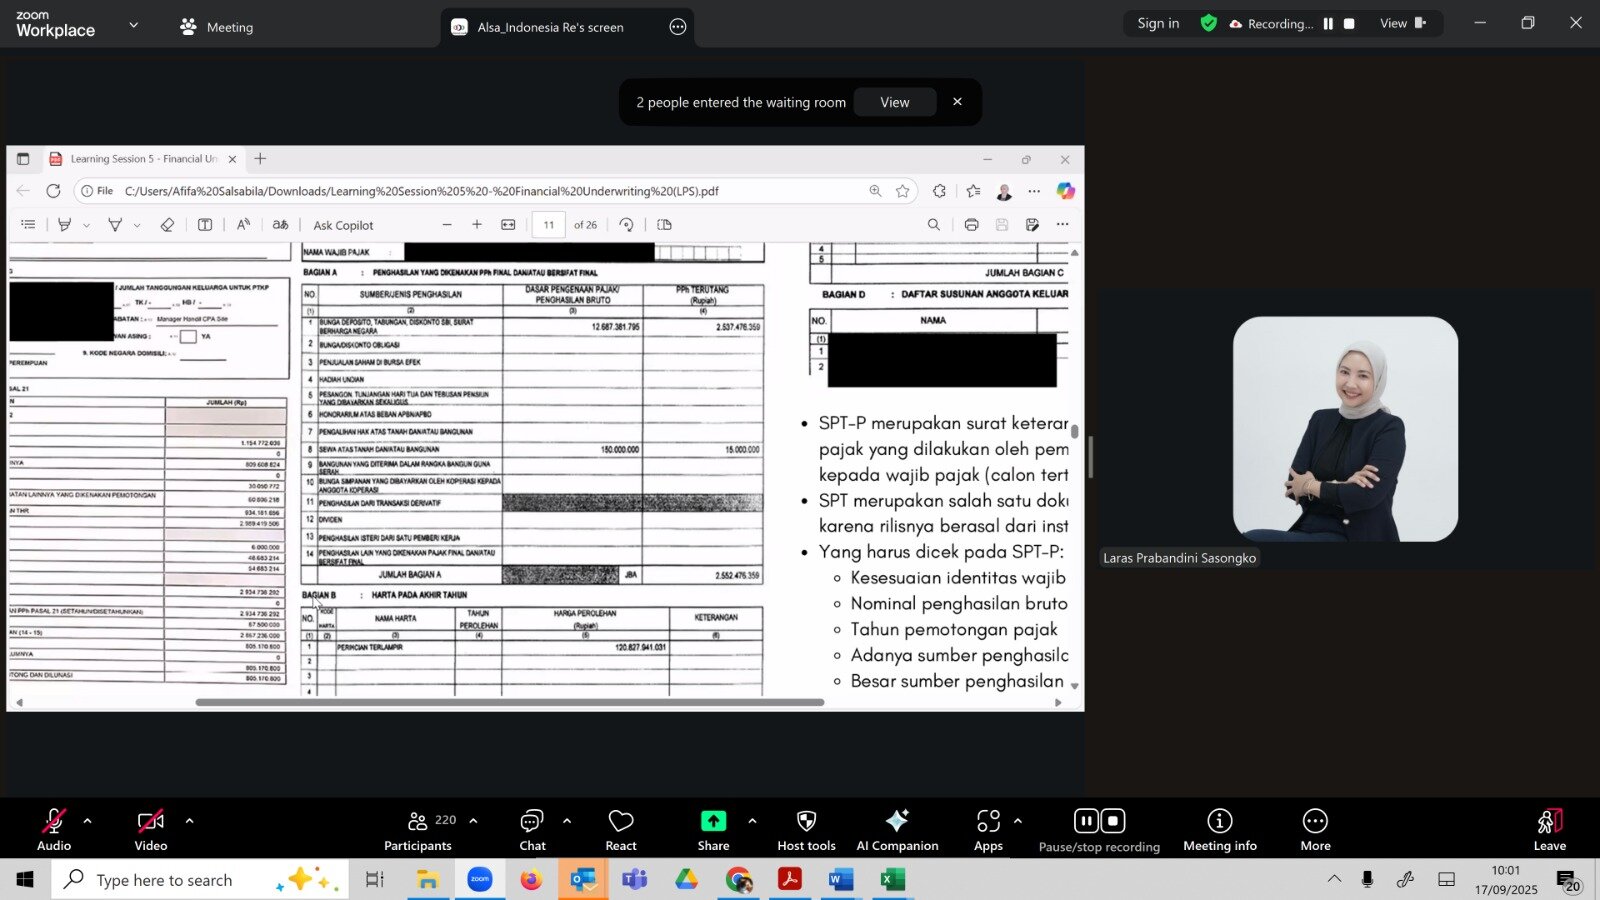Open Participants list
Viewport: 1600px width, 900px height.
pos(418,830)
